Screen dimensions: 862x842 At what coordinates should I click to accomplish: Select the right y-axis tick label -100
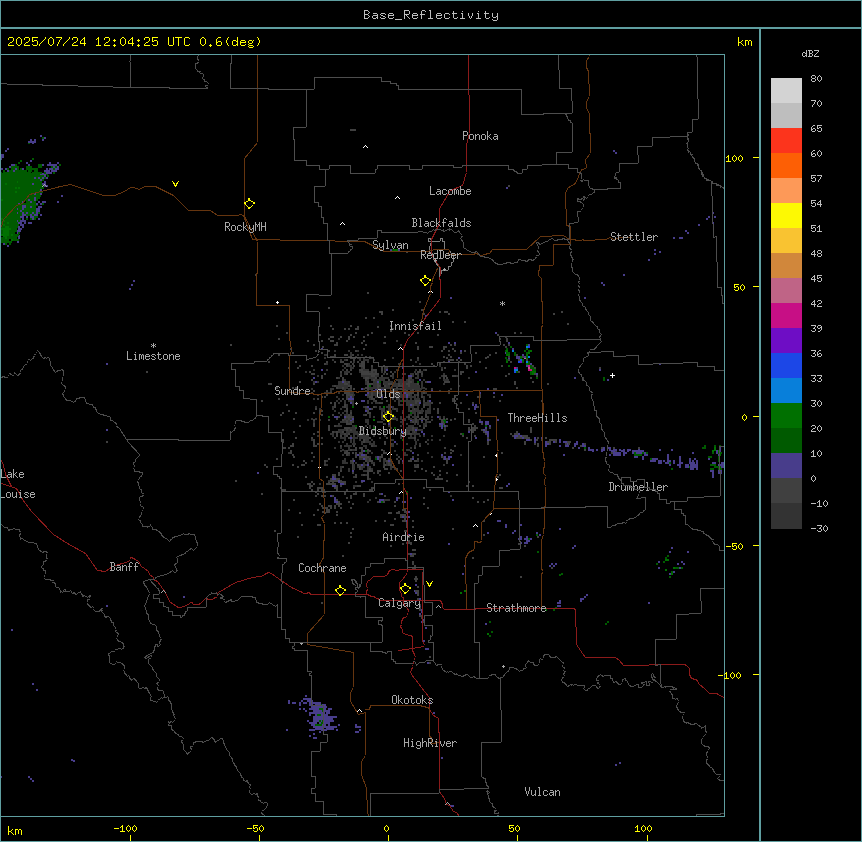[732, 675]
